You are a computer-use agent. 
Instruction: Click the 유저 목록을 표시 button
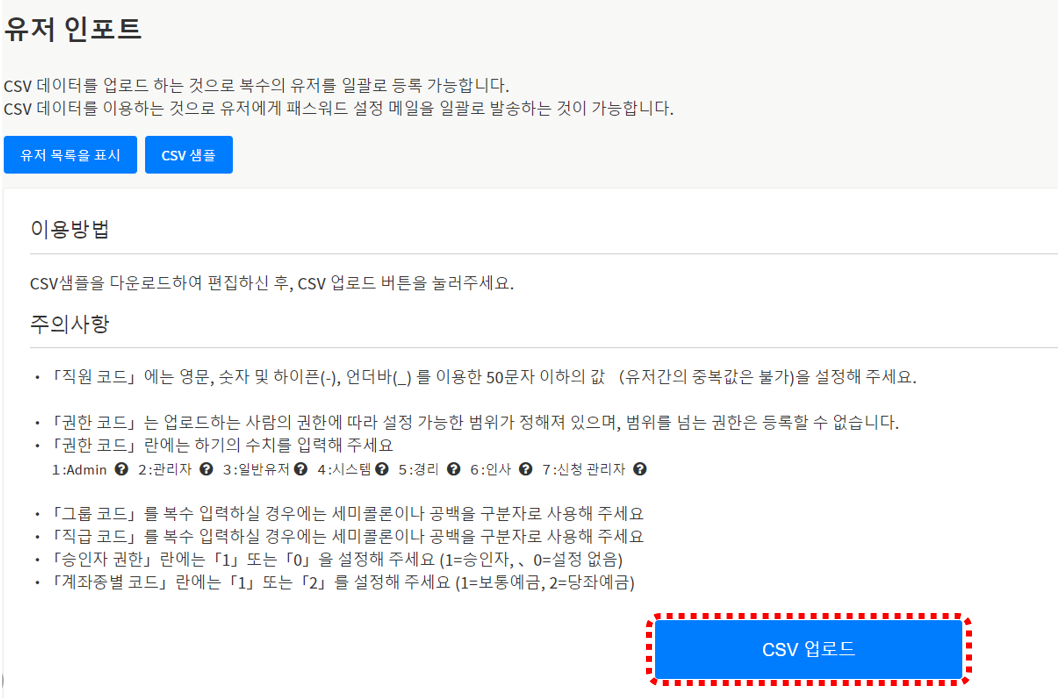tap(70, 155)
